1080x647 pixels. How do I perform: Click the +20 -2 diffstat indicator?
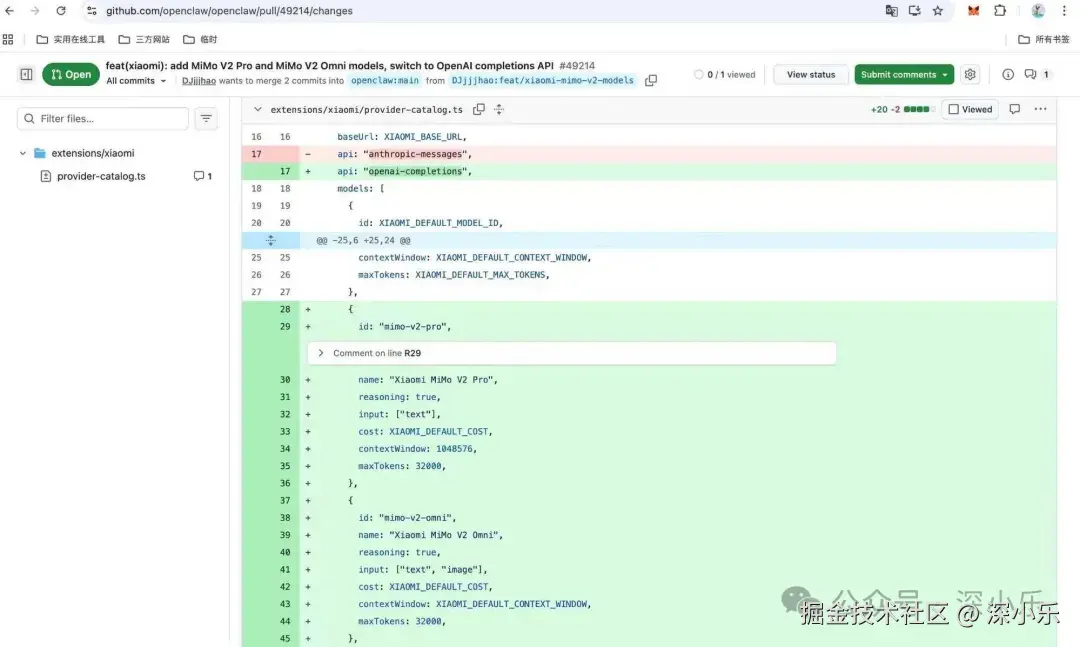pyautogui.click(x=900, y=110)
